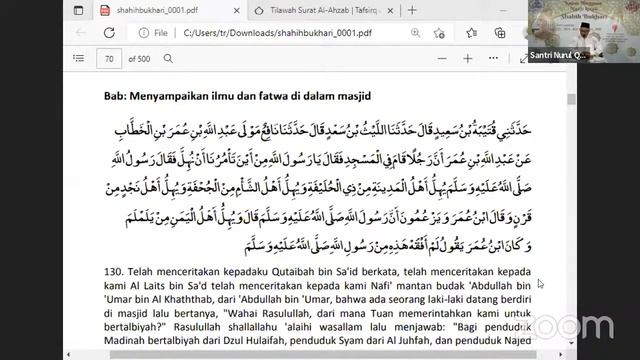Click the zoom magnifier in address bar
The height and width of the screenshot is (360, 640).
tap(416, 33)
